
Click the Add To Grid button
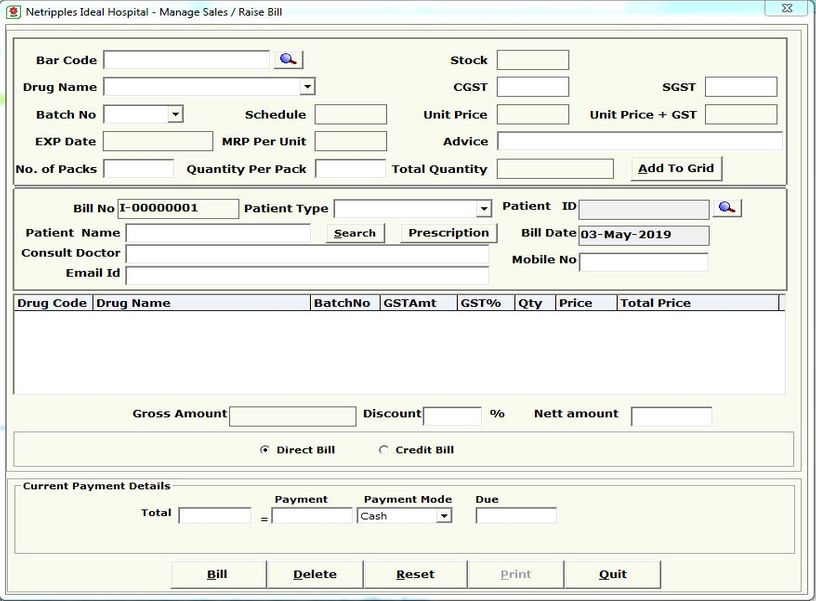[x=676, y=169]
